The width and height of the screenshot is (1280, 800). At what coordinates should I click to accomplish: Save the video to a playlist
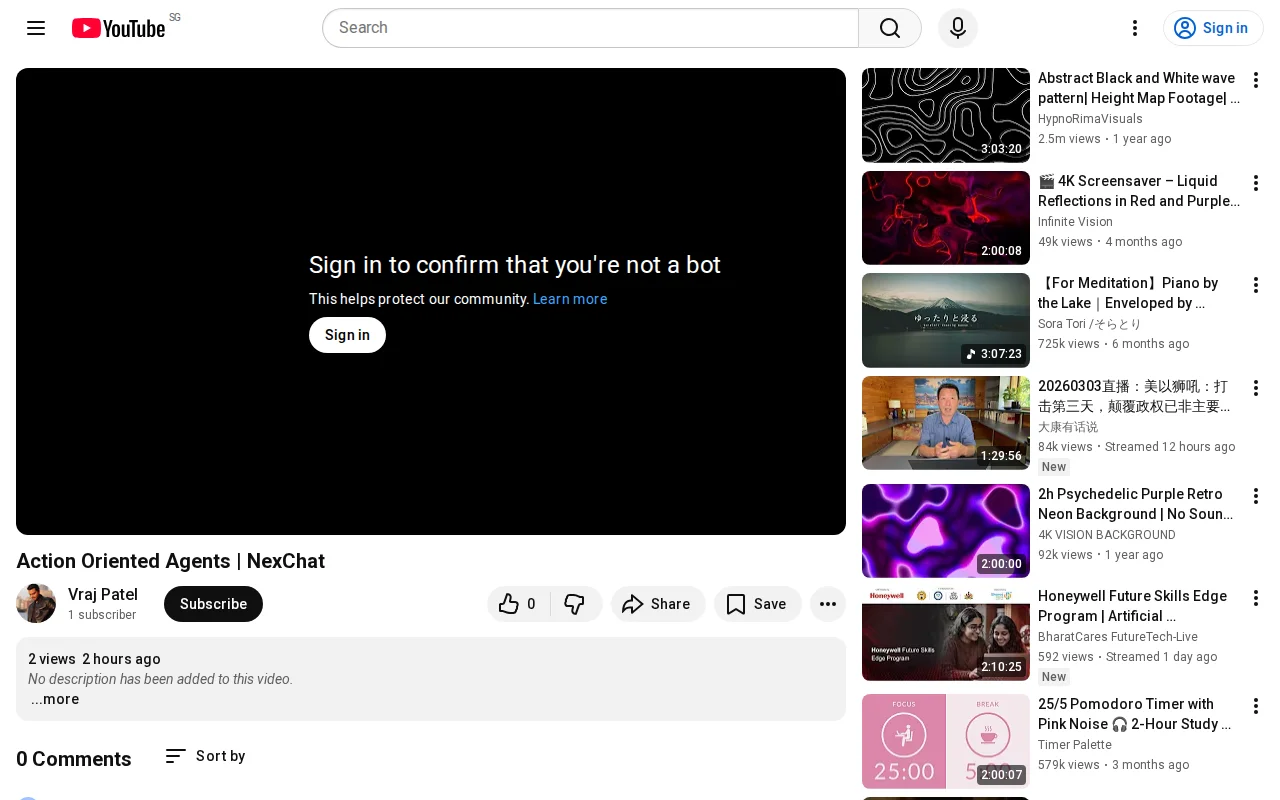757,604
